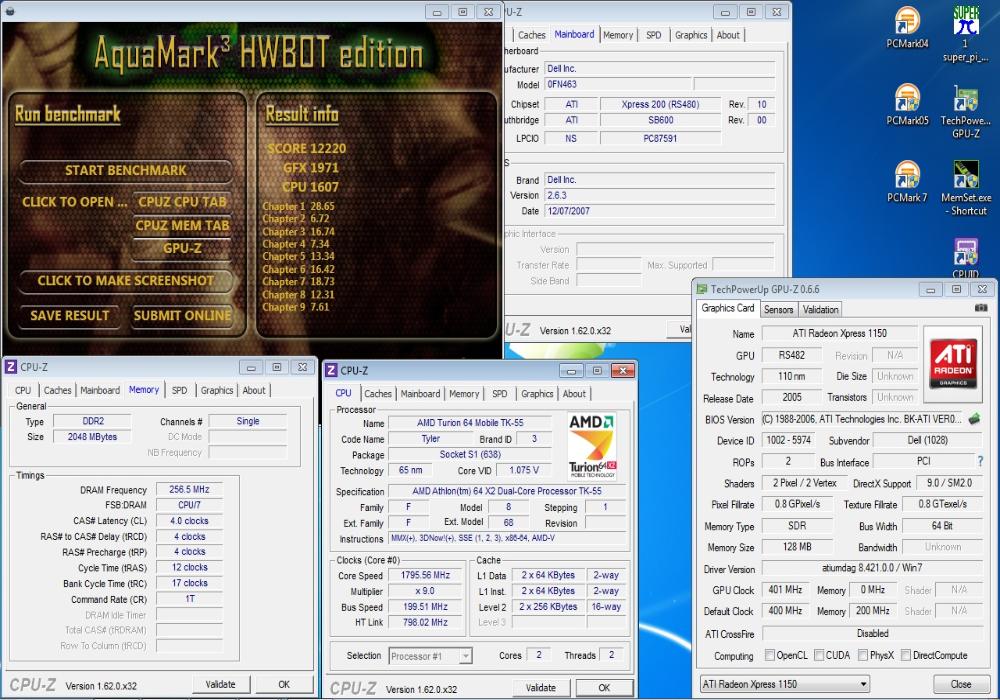This screenshot has width=1000, height=700.
Task: Click the CPU-Z Z icon in the memory window title bar
Action: tap(10, 367)
